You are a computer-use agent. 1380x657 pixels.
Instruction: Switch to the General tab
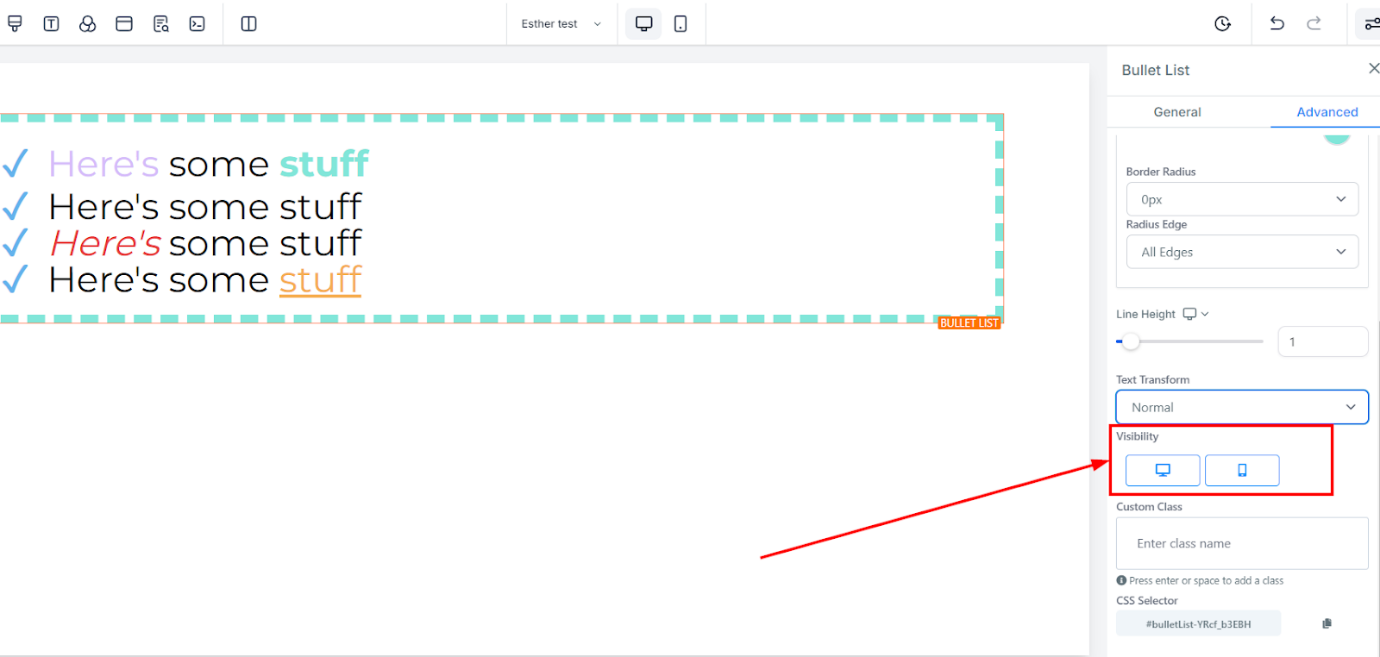click(1177, 112)
